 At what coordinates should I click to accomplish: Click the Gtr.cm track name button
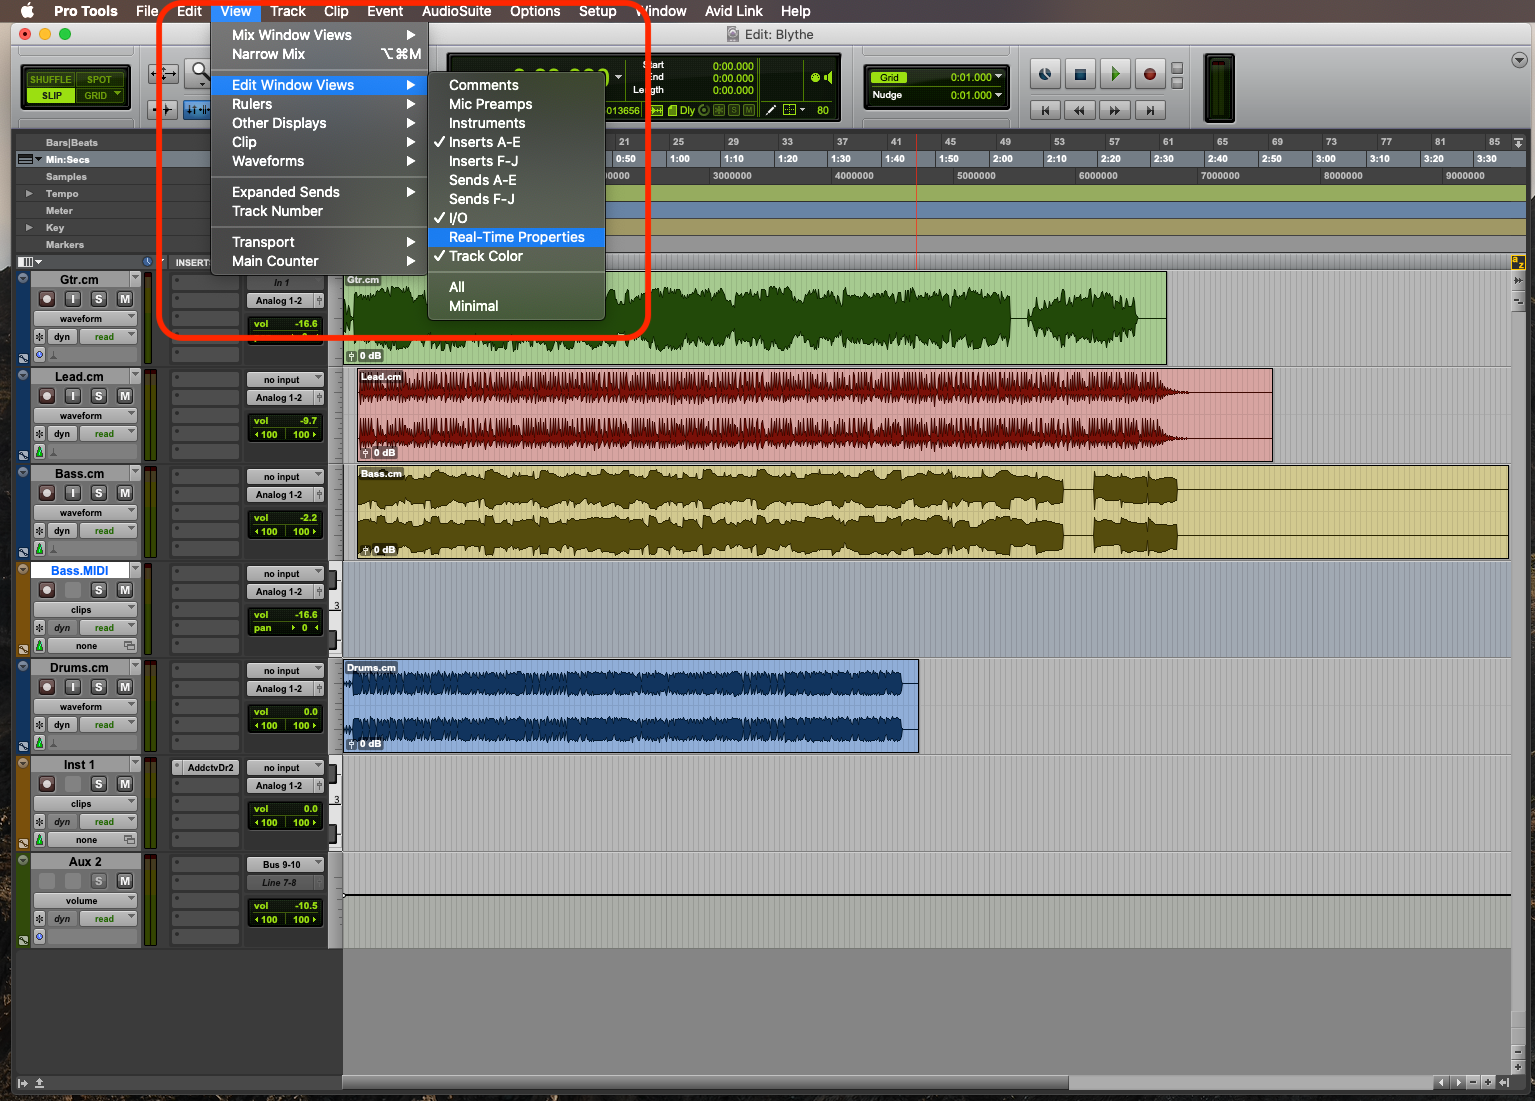pos(80,280)
